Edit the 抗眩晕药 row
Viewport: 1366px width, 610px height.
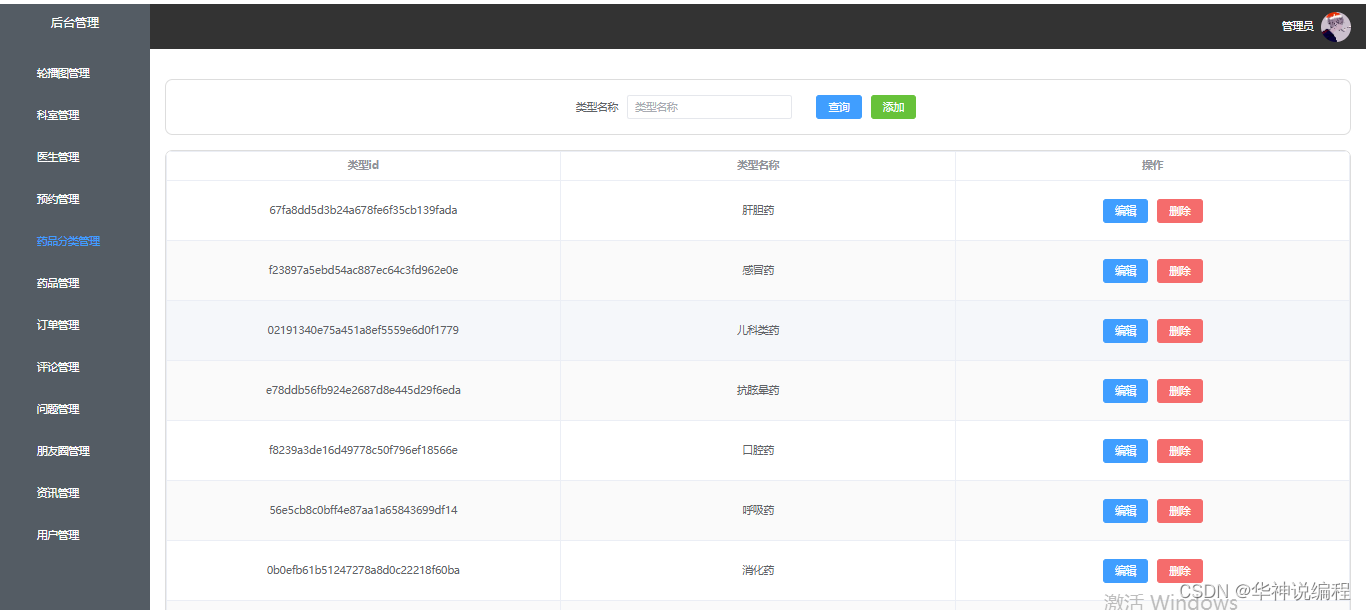click(1125, 391)
